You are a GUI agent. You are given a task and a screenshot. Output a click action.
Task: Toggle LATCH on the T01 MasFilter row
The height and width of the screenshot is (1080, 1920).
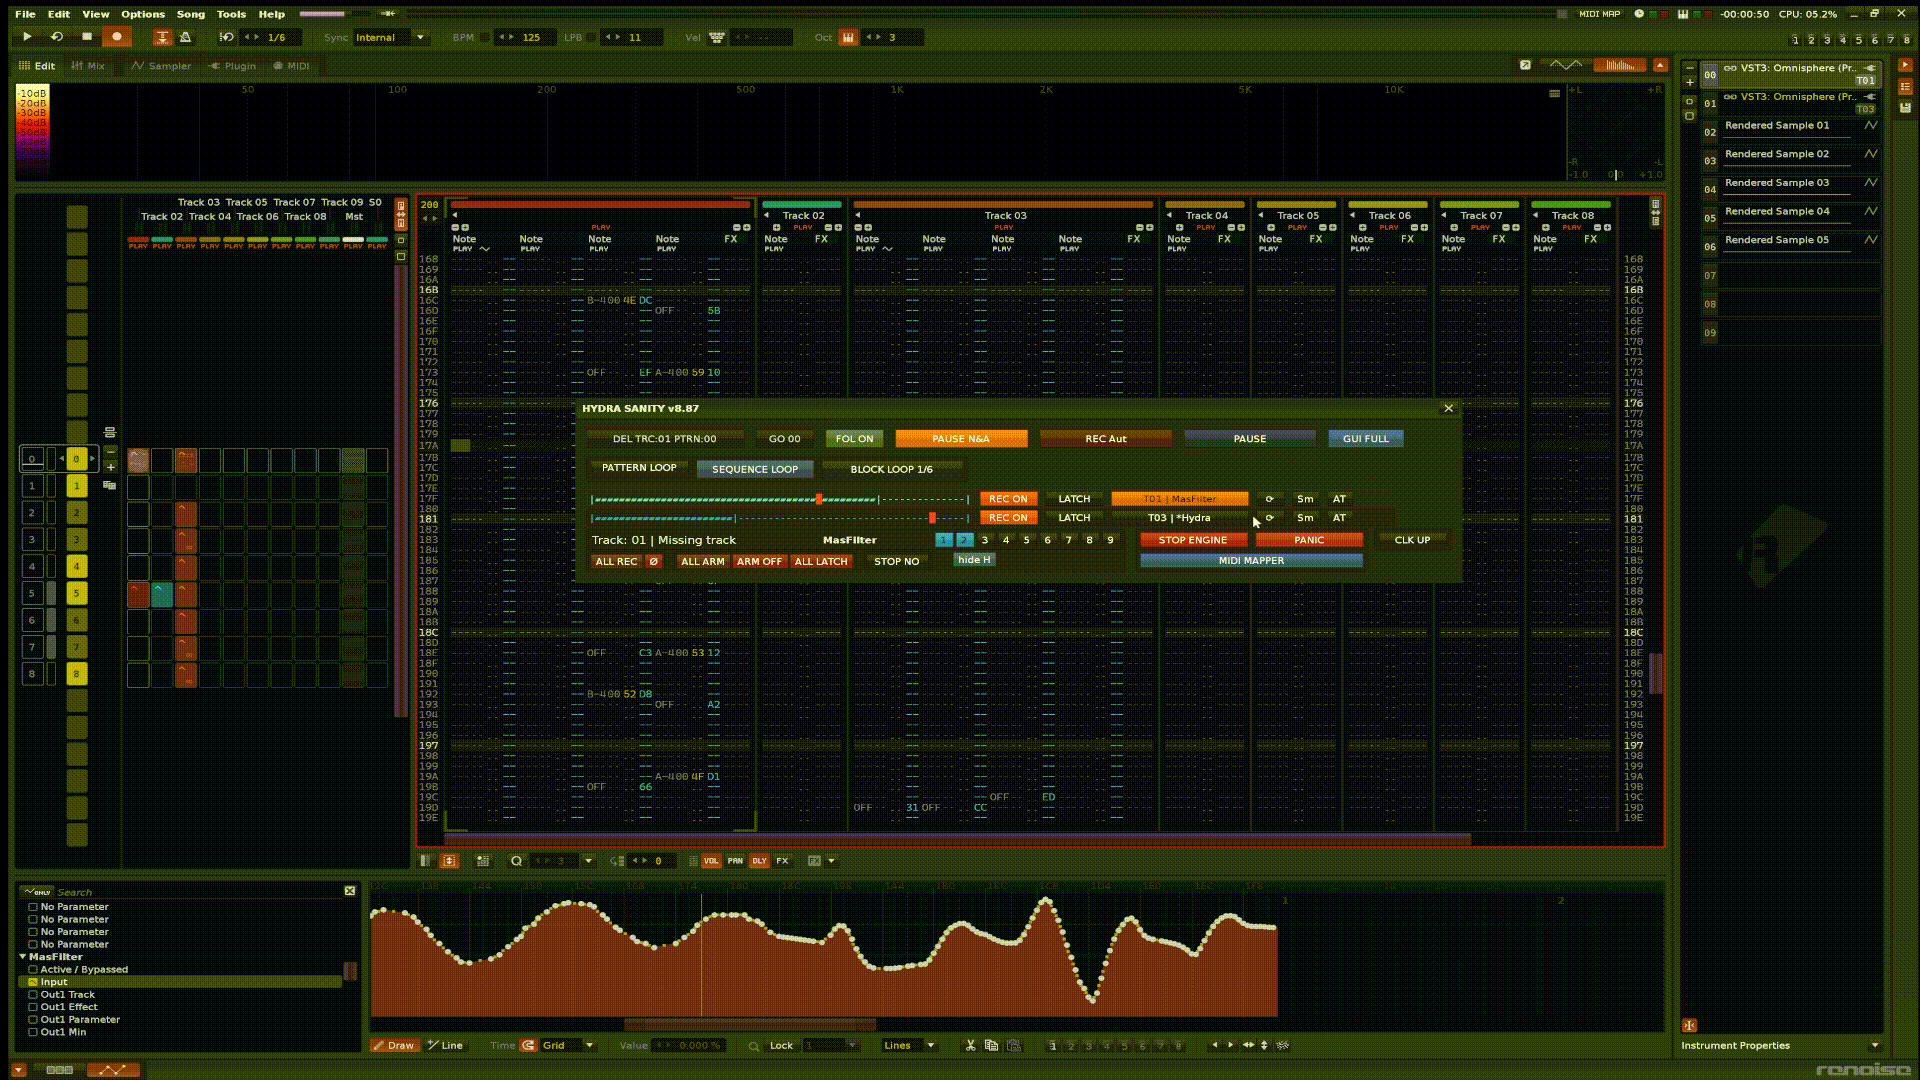pos(1074,499)
